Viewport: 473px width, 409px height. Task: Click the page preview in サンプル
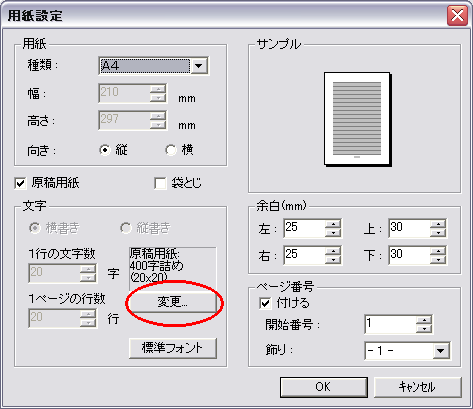click(x=357, y=119)
